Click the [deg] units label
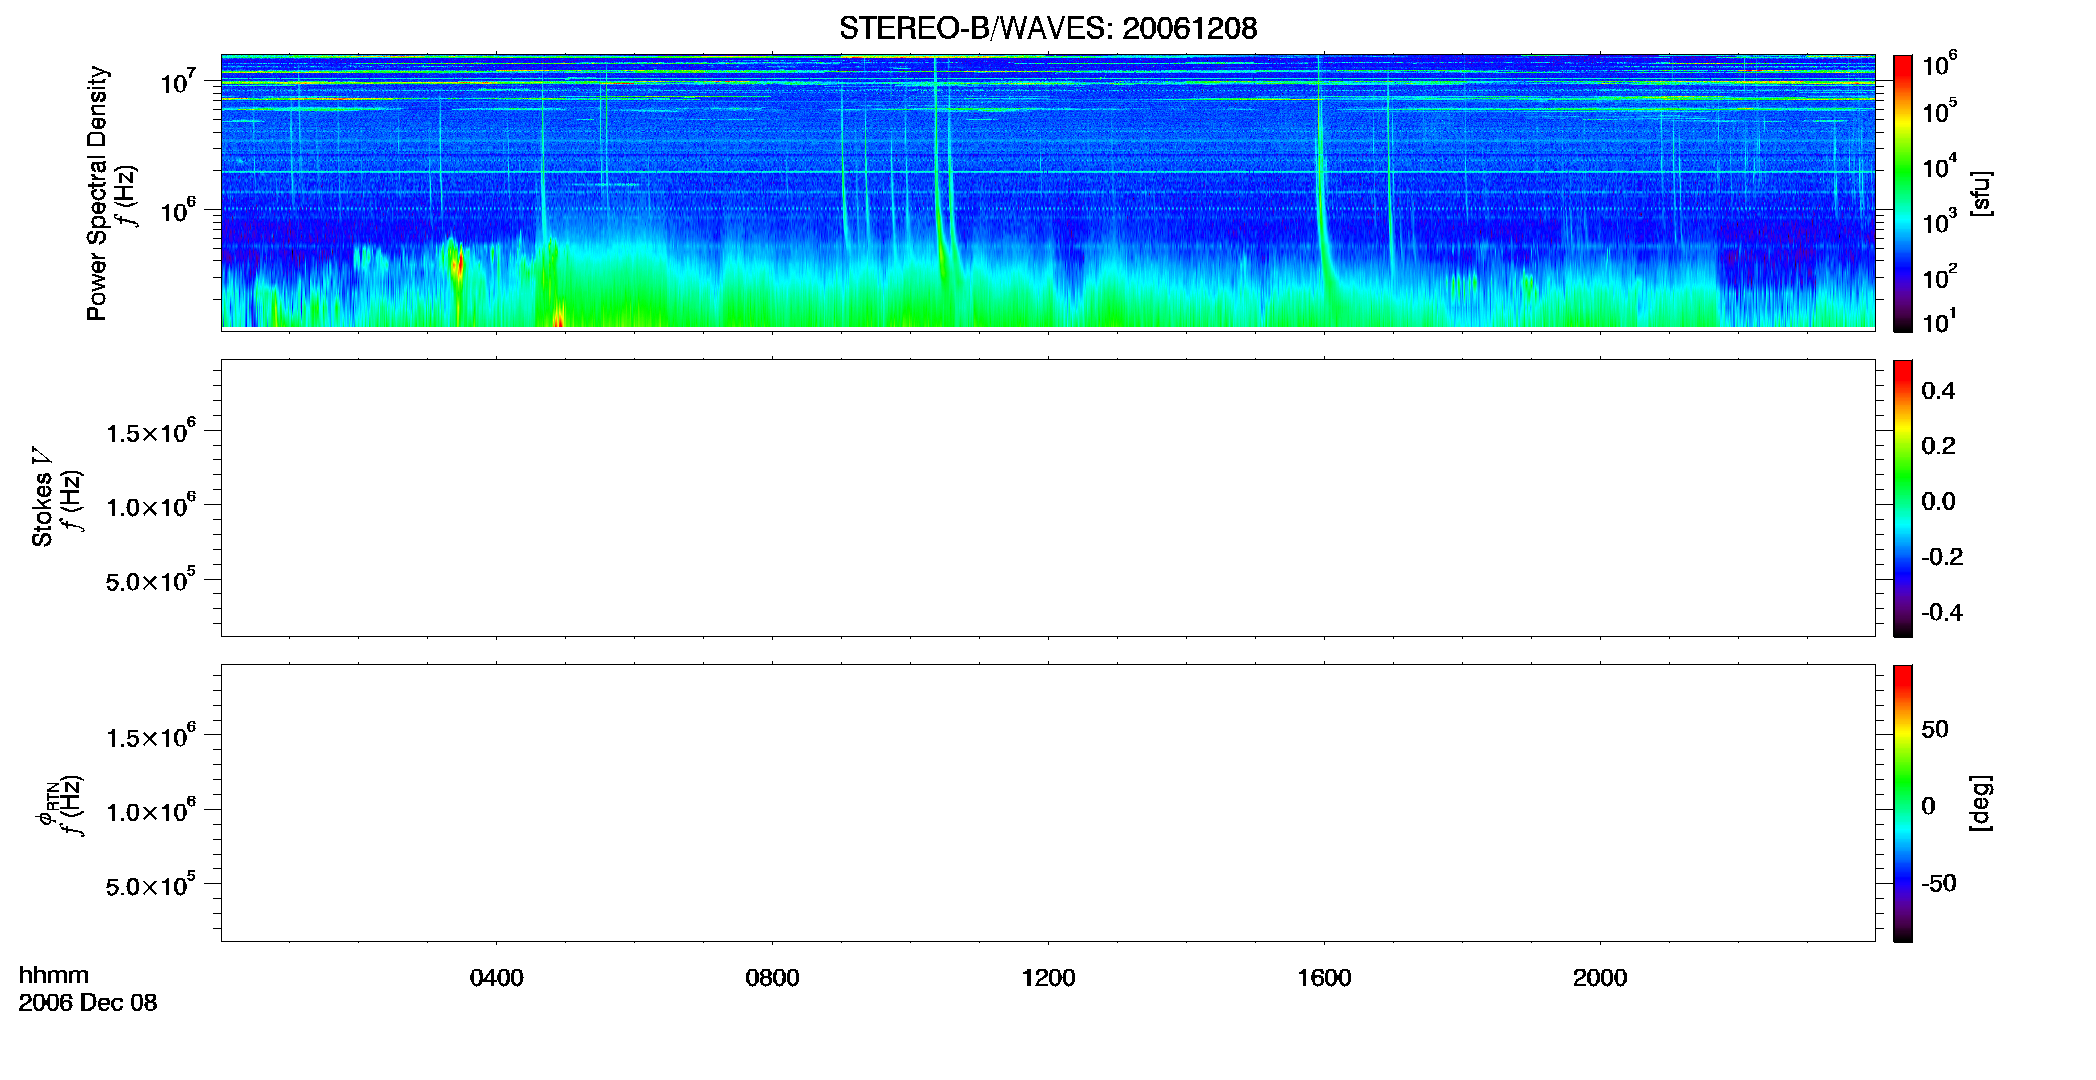Viewport: 2096px width, 1080px height. (x=1980, y=803)
